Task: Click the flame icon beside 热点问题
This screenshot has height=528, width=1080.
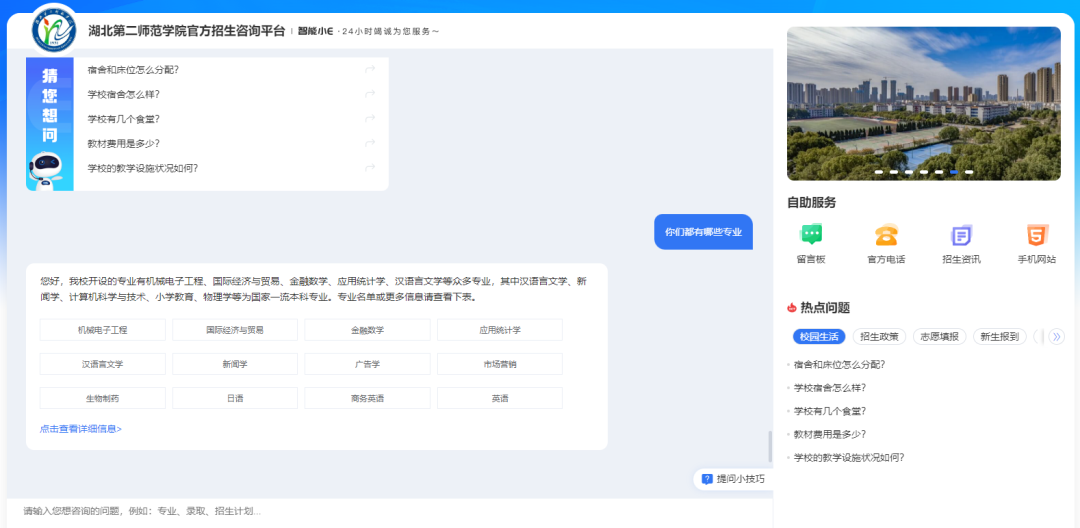Action: click(791, 308)
